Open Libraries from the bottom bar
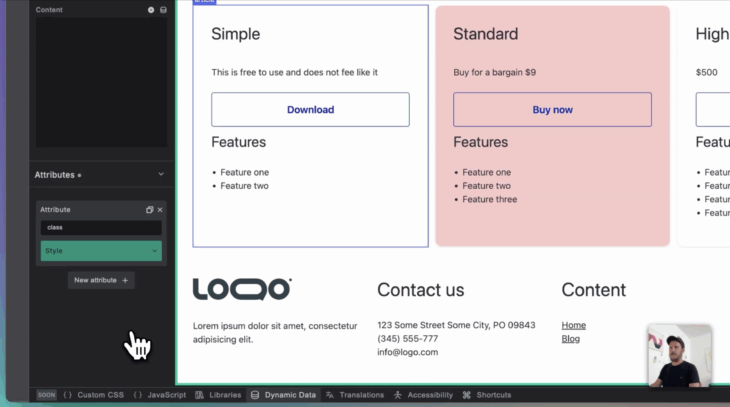730x407 pixels. point(218,395)
